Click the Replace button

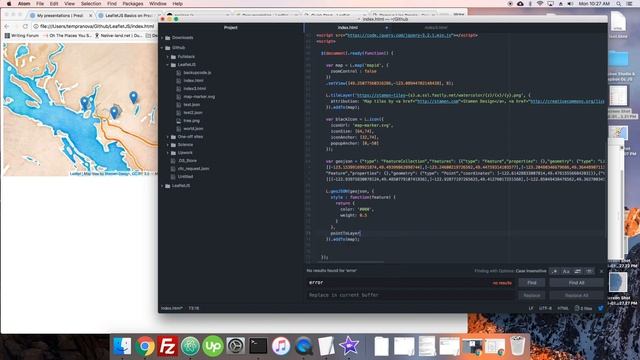[531, 295]
